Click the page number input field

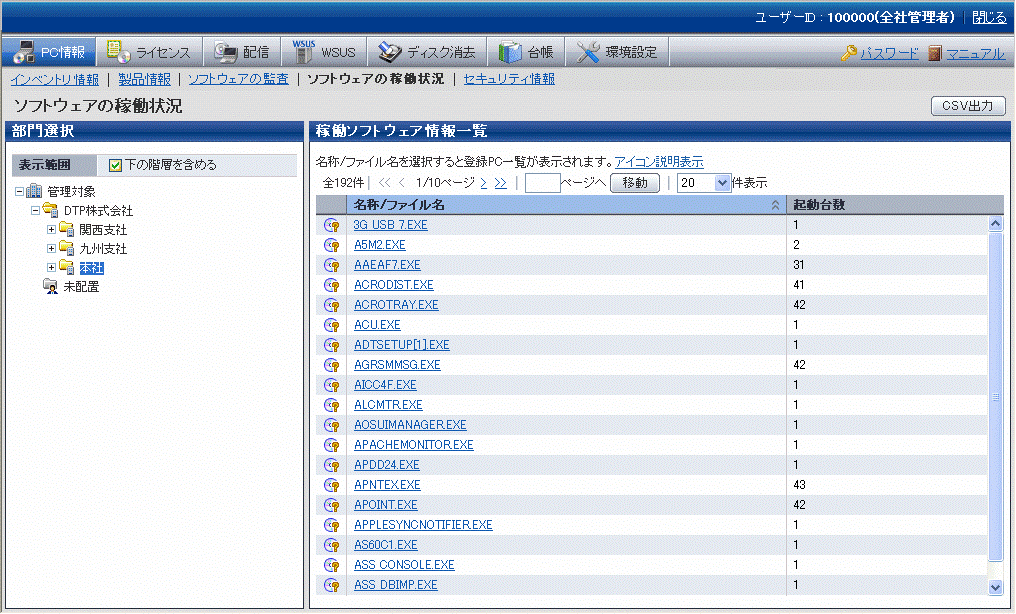point(542,183)
